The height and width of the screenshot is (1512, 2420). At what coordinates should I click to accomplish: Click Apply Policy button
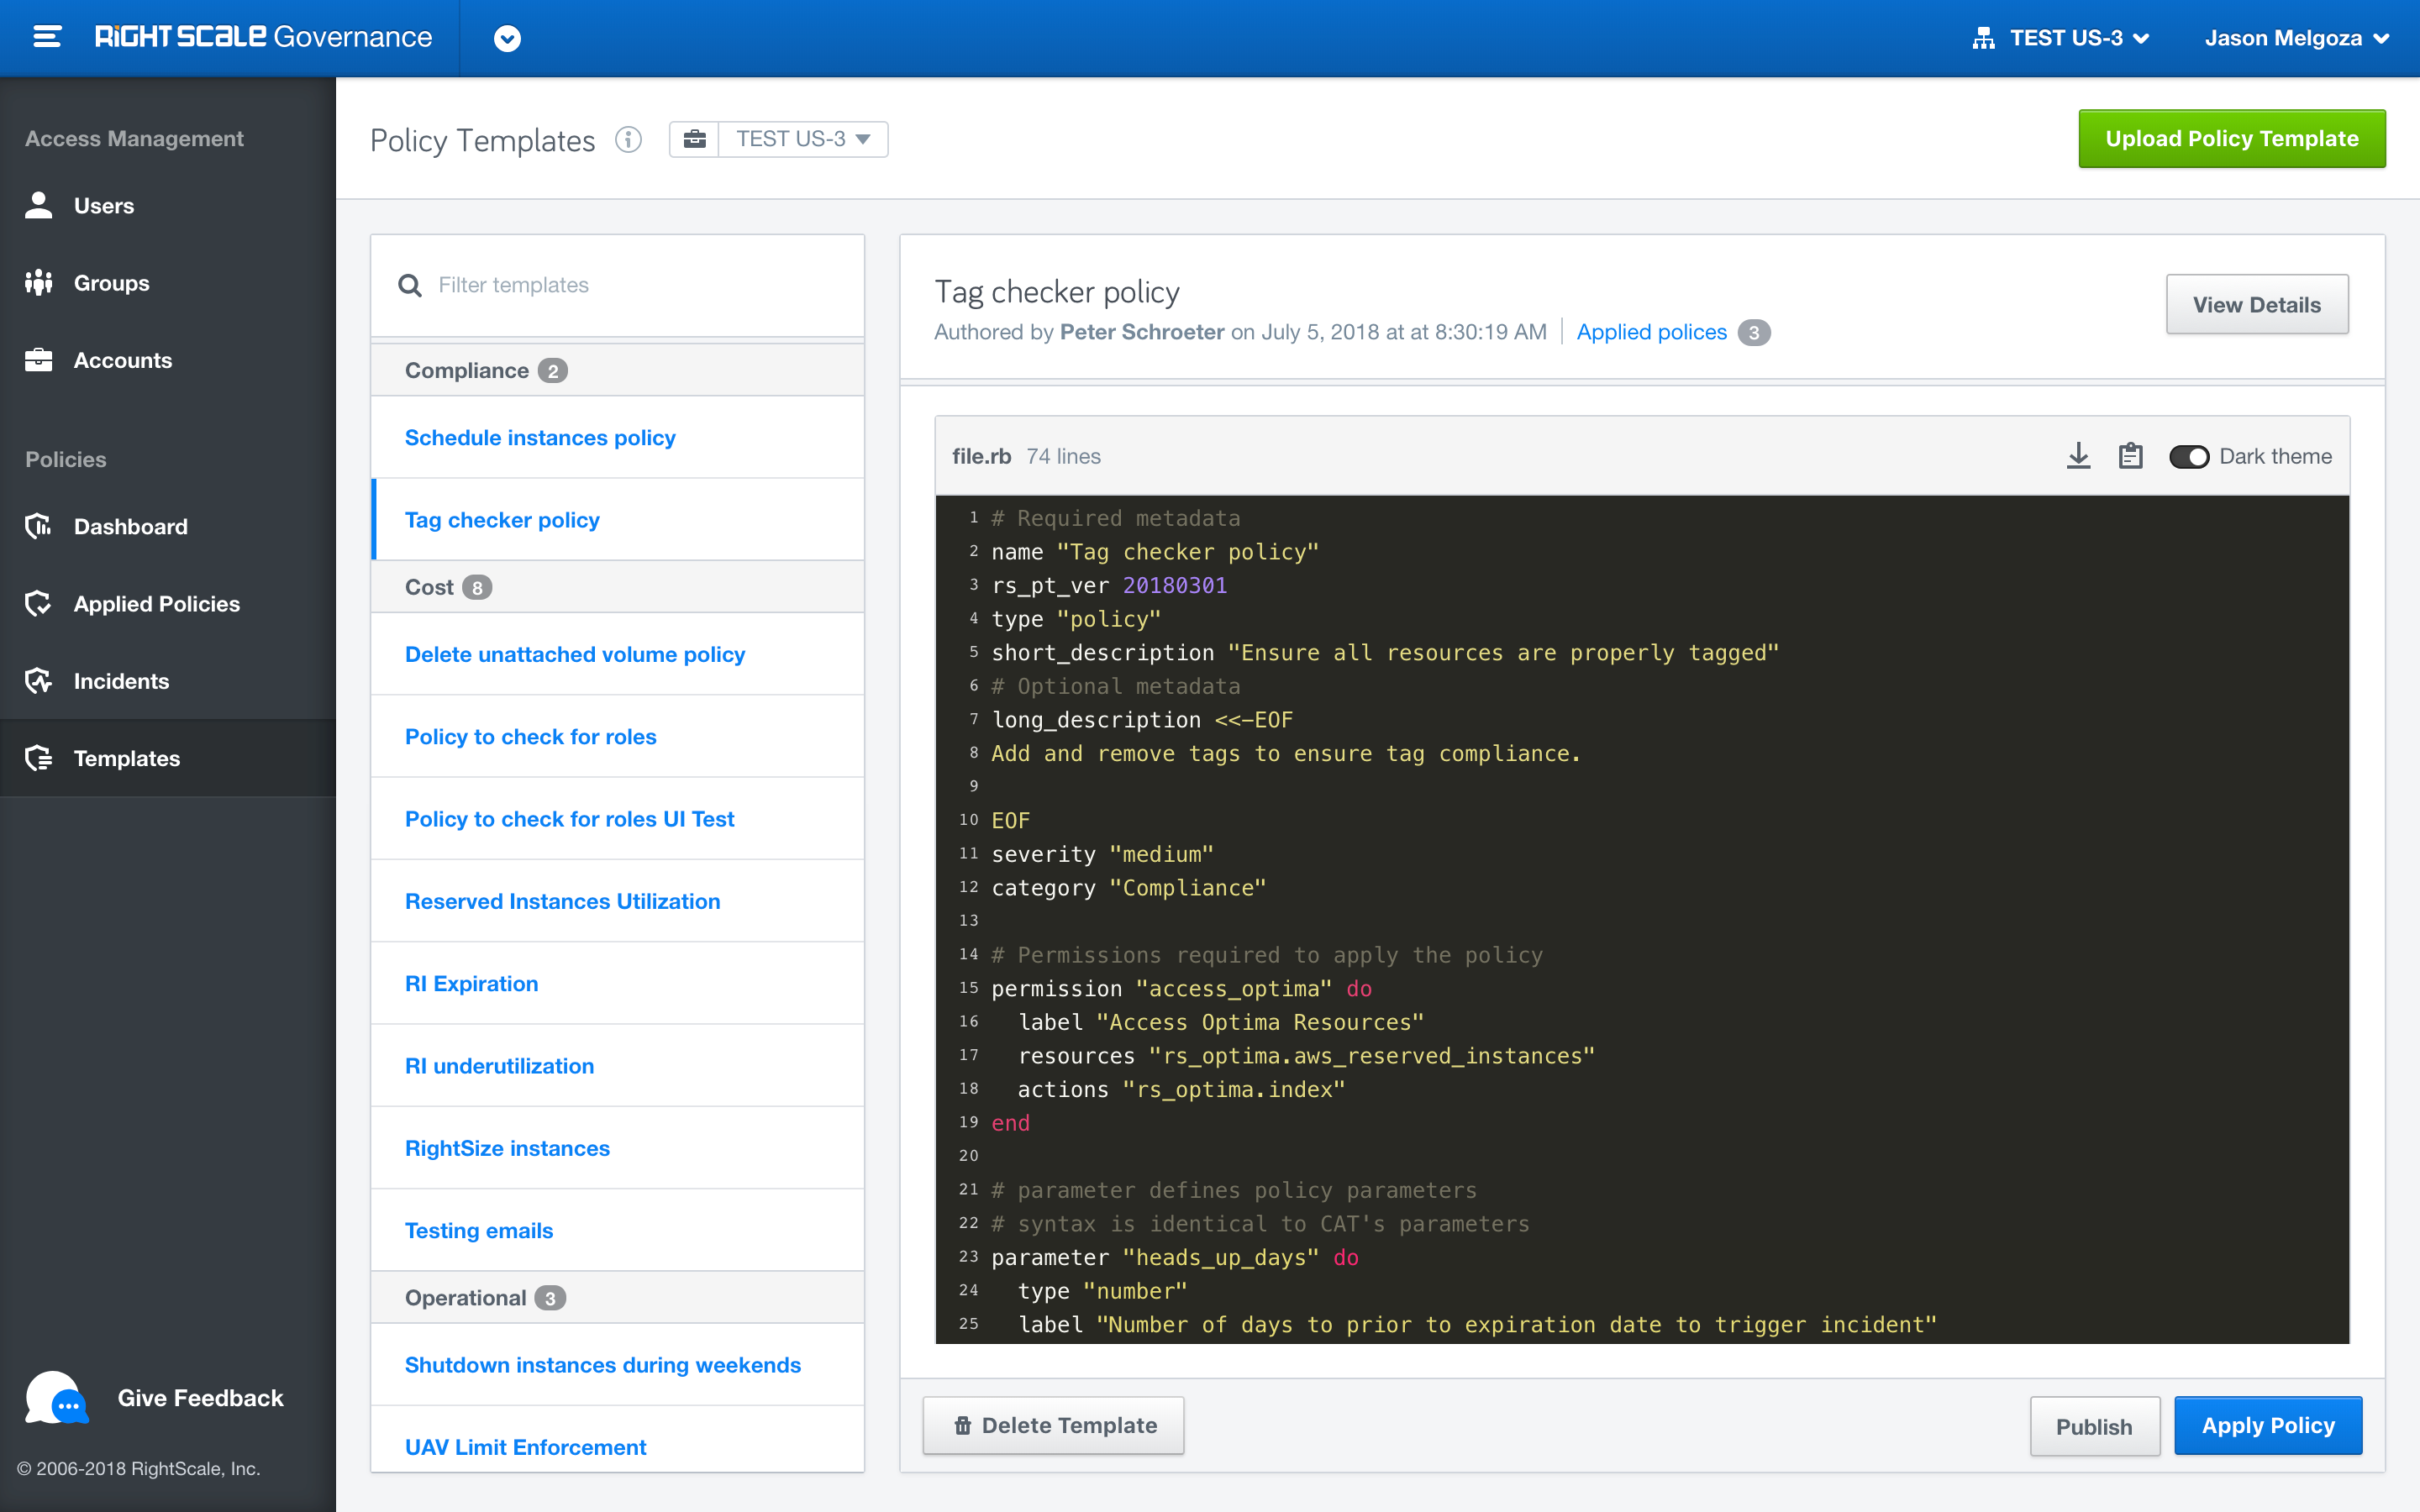coord(2268,1425)
